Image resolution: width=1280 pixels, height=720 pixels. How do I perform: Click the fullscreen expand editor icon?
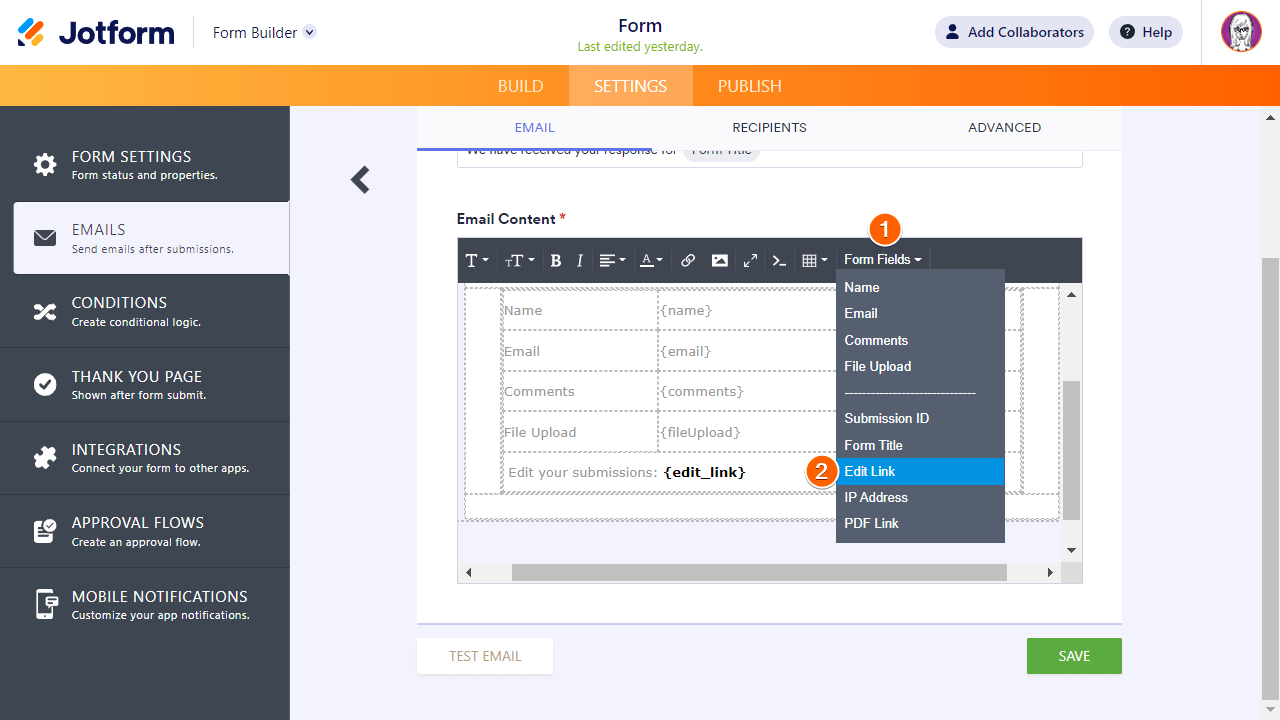click(x=750, y=260)
